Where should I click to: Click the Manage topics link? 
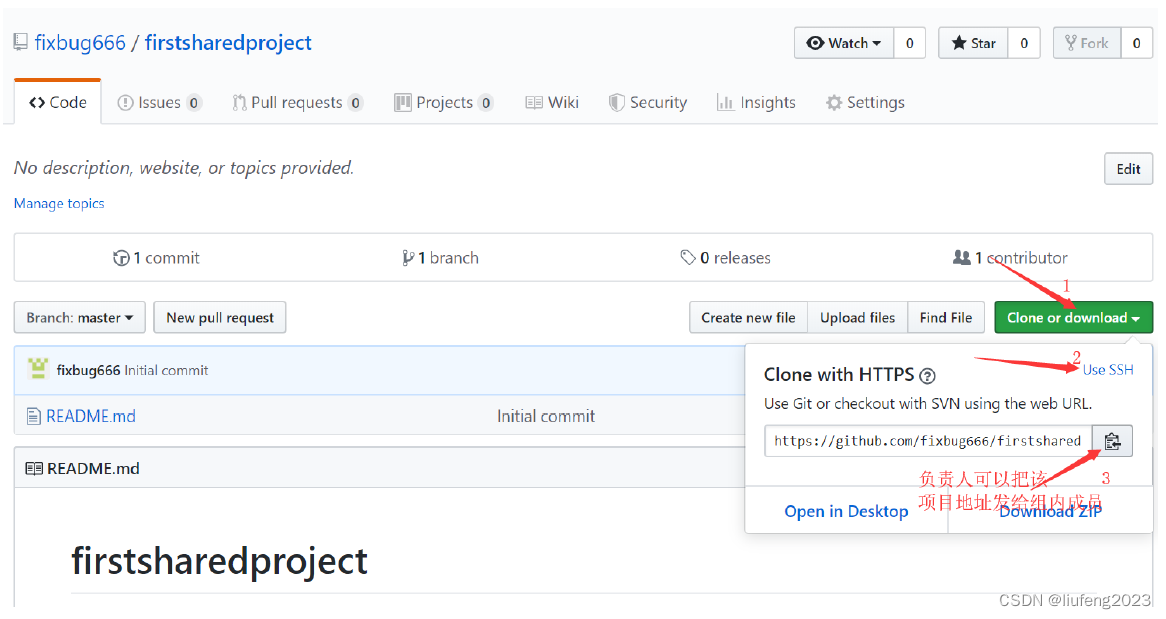(x=59, y=204)
